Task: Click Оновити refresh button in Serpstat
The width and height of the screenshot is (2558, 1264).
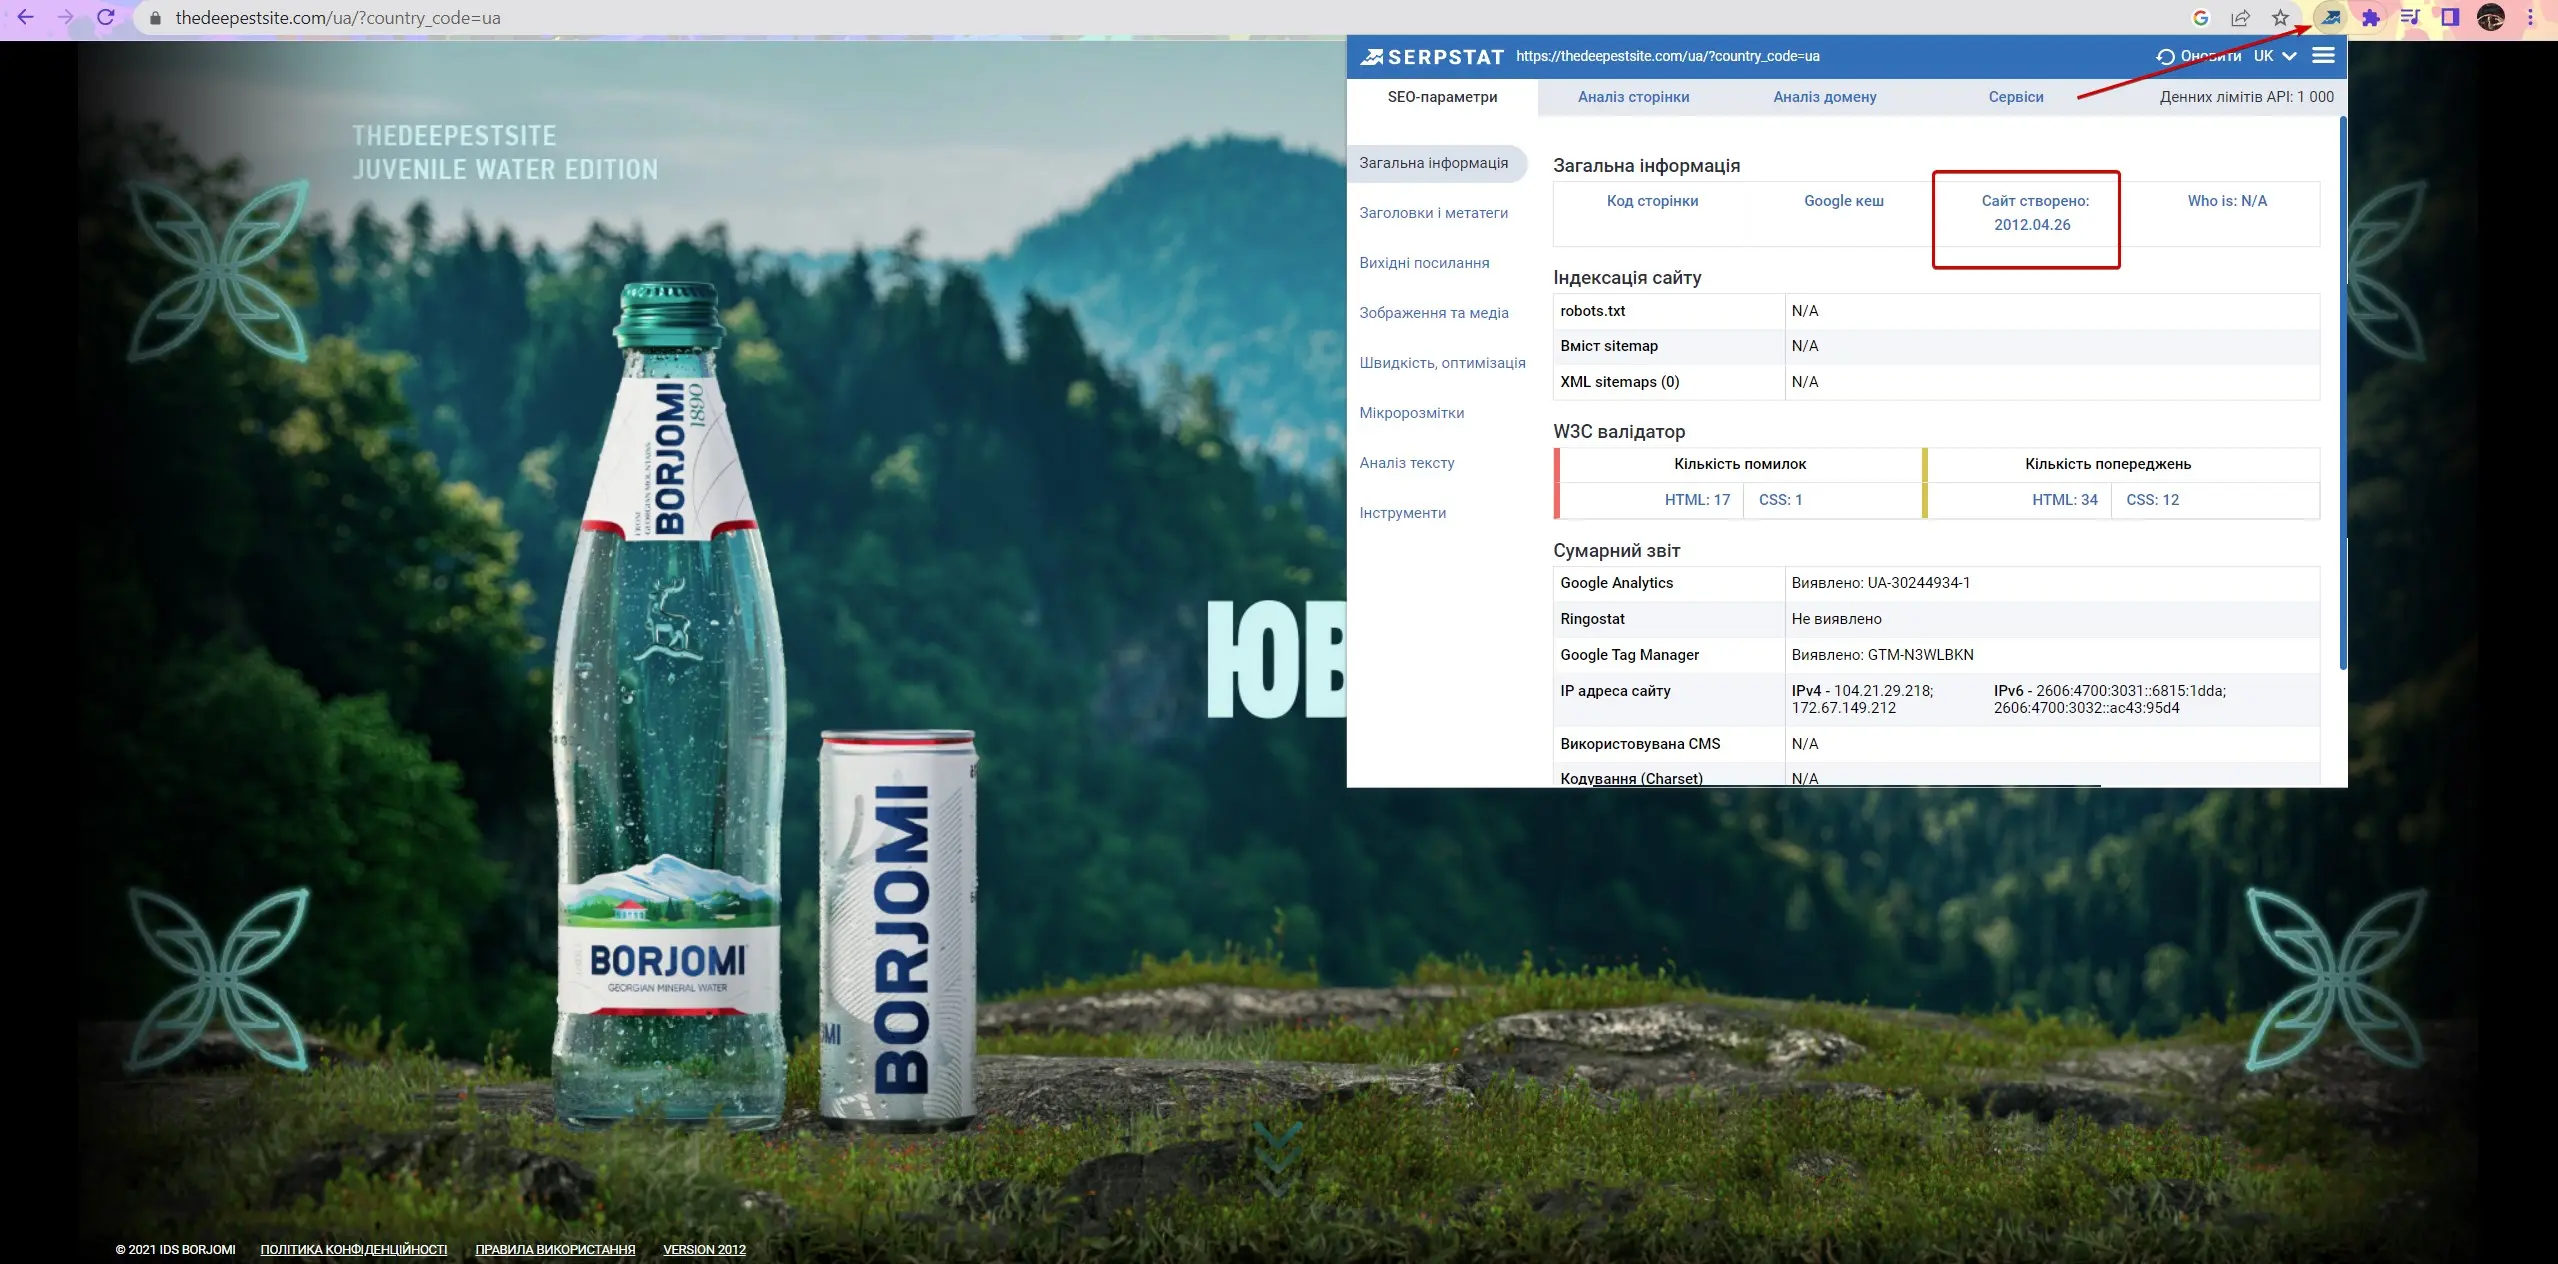Action: coord(2198,56)
